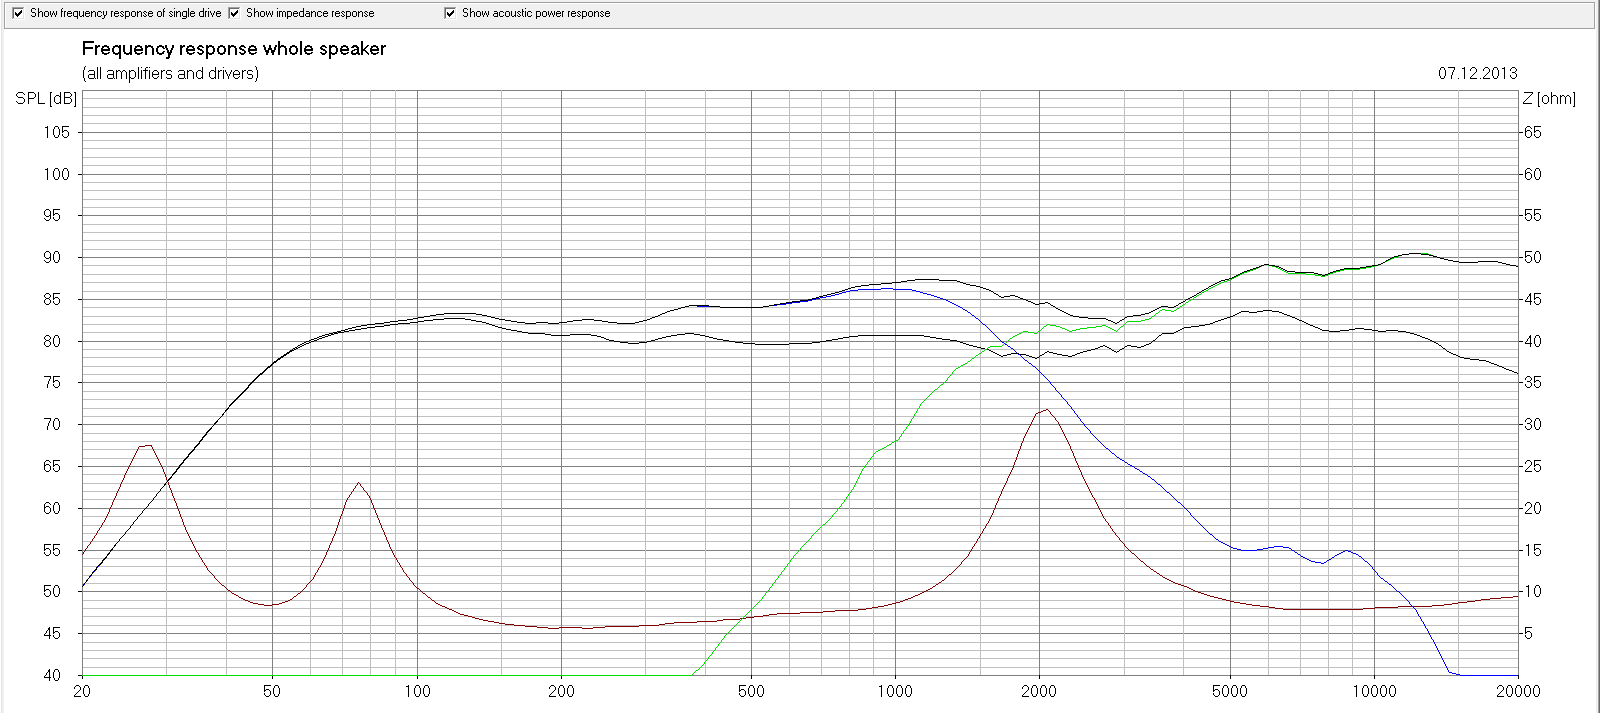Click the 5000 Hz label on the frequency axis
This screenshot has width=1600, height=713.
(1229, 691)
